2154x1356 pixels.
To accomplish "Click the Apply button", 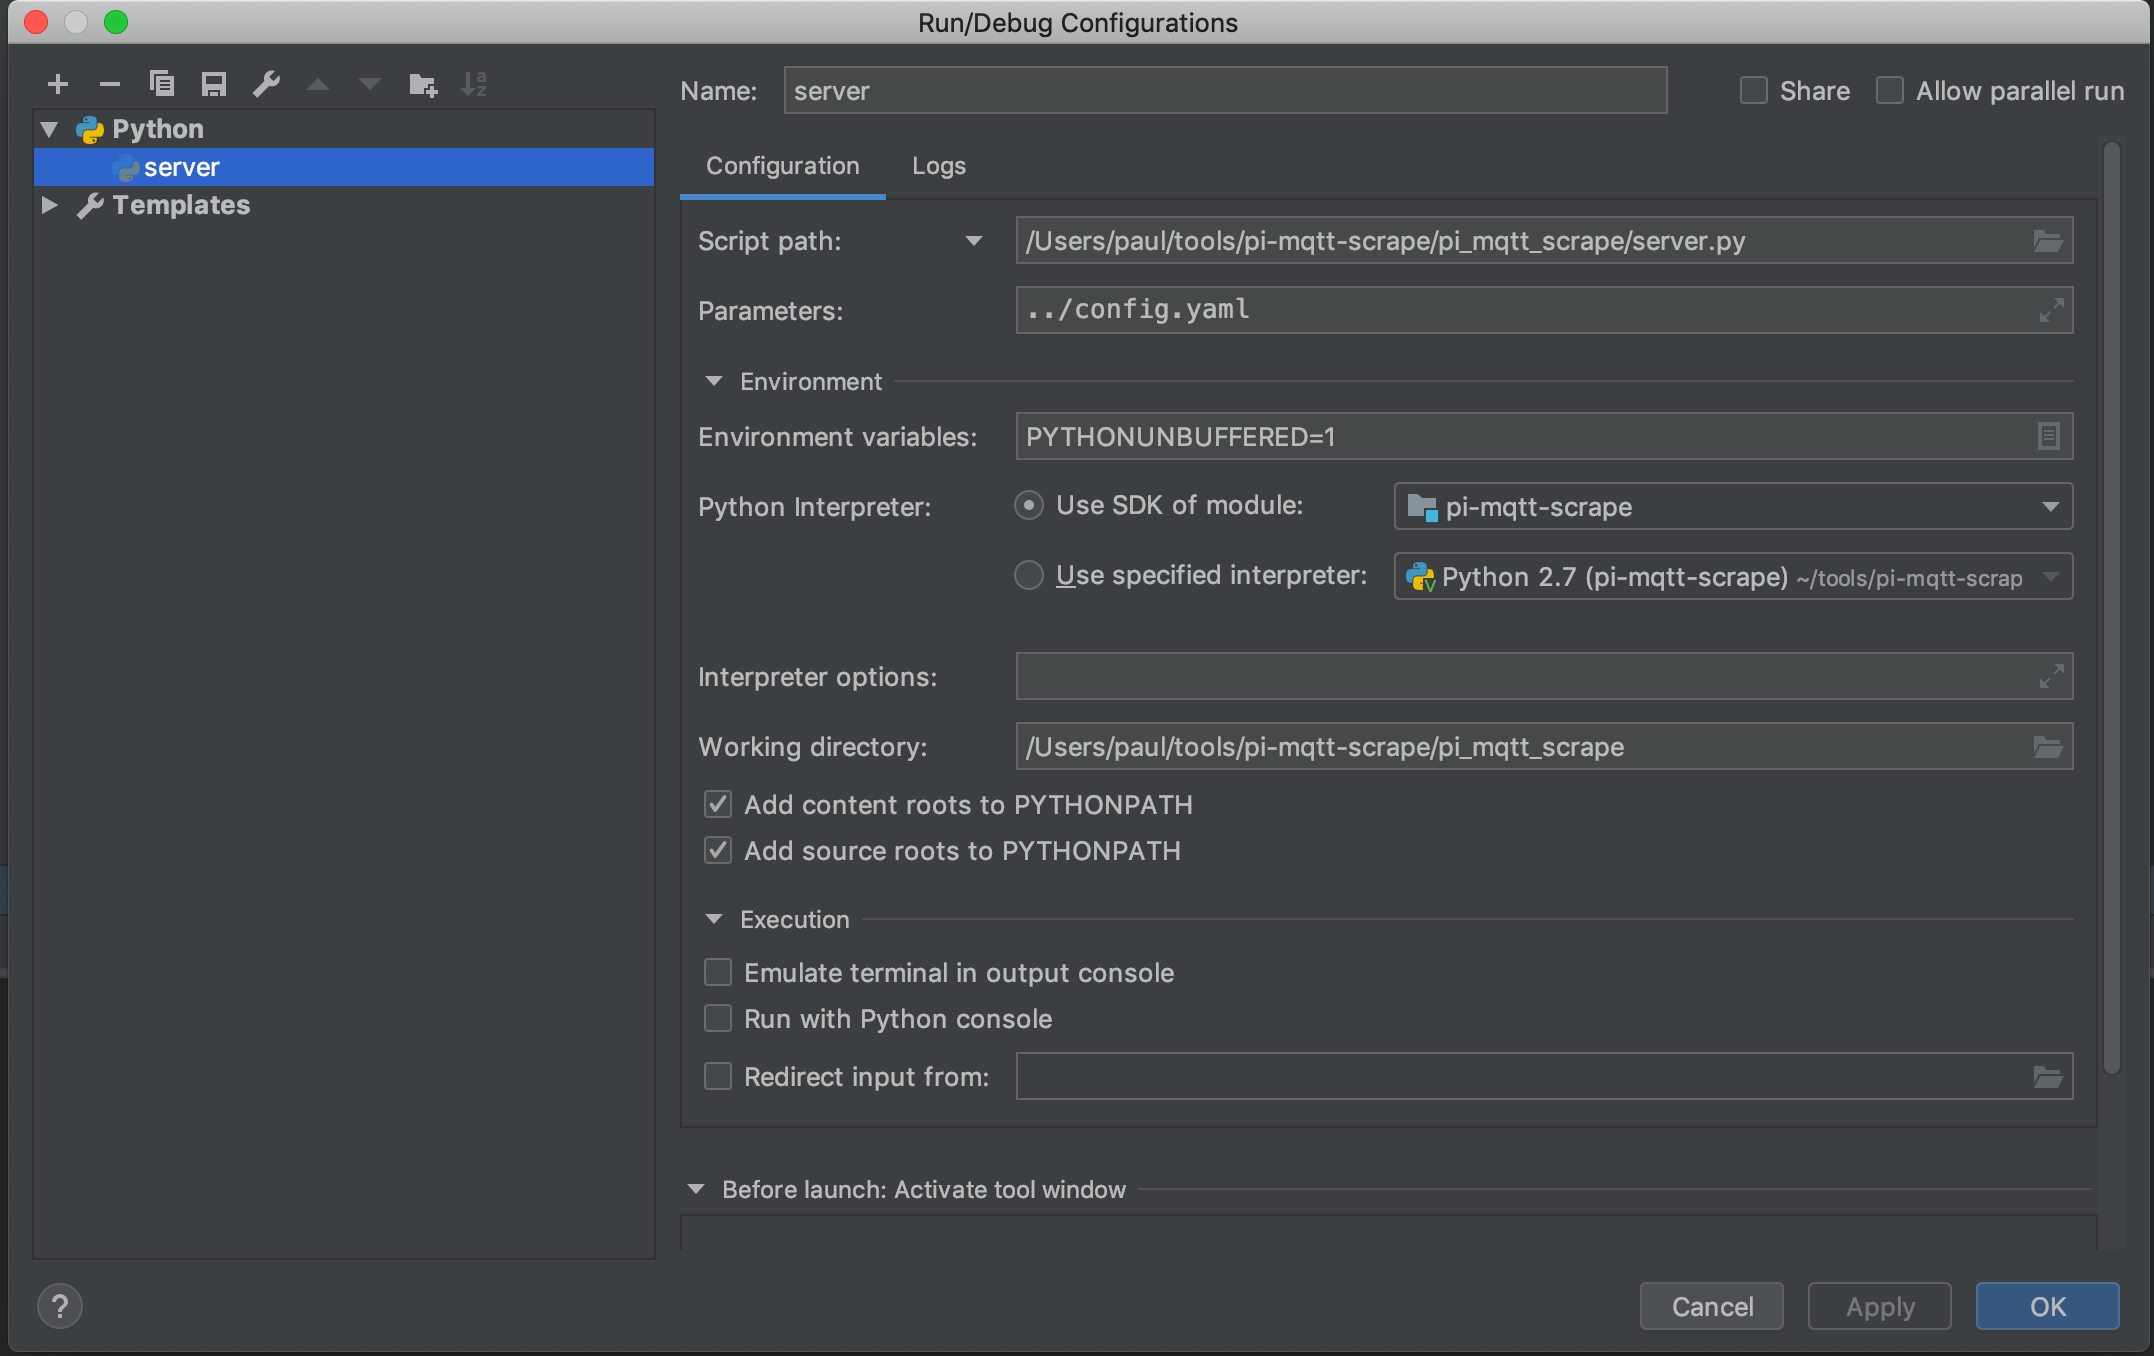I will (x=1880, y=1307).
